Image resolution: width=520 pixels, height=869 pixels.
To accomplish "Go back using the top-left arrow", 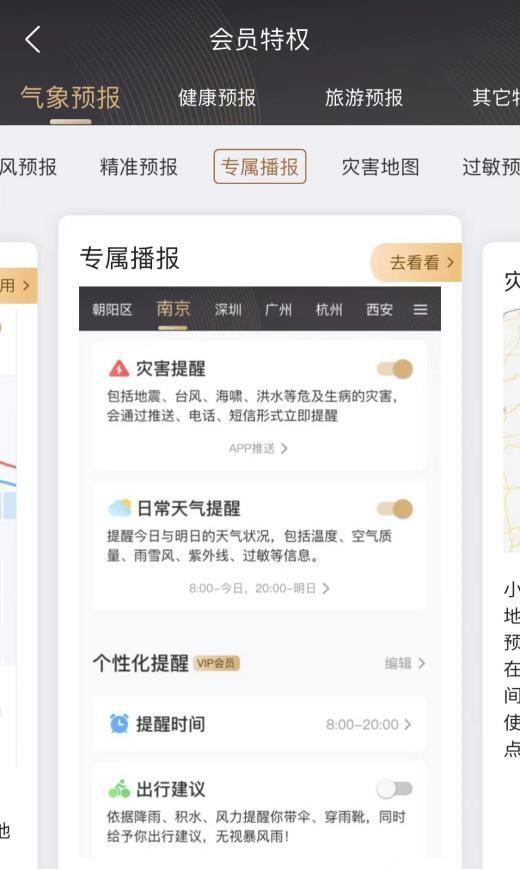I will (33, 39).
